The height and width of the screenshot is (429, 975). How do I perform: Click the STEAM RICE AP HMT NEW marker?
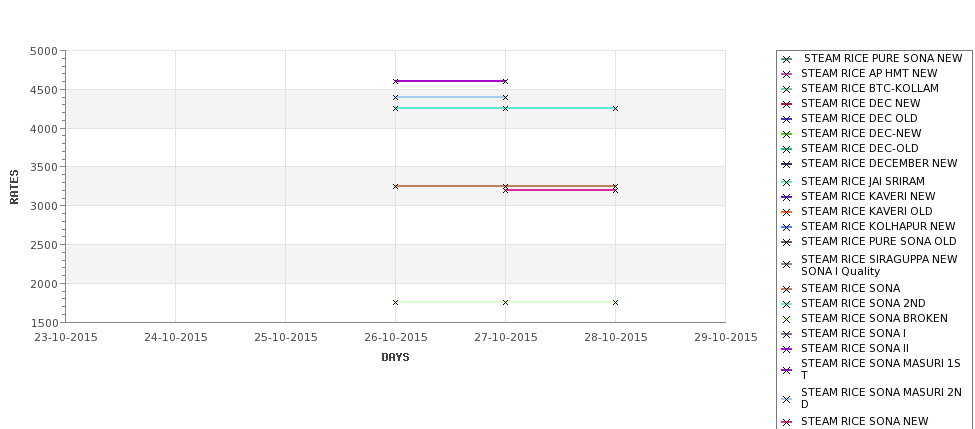[787, 74]
